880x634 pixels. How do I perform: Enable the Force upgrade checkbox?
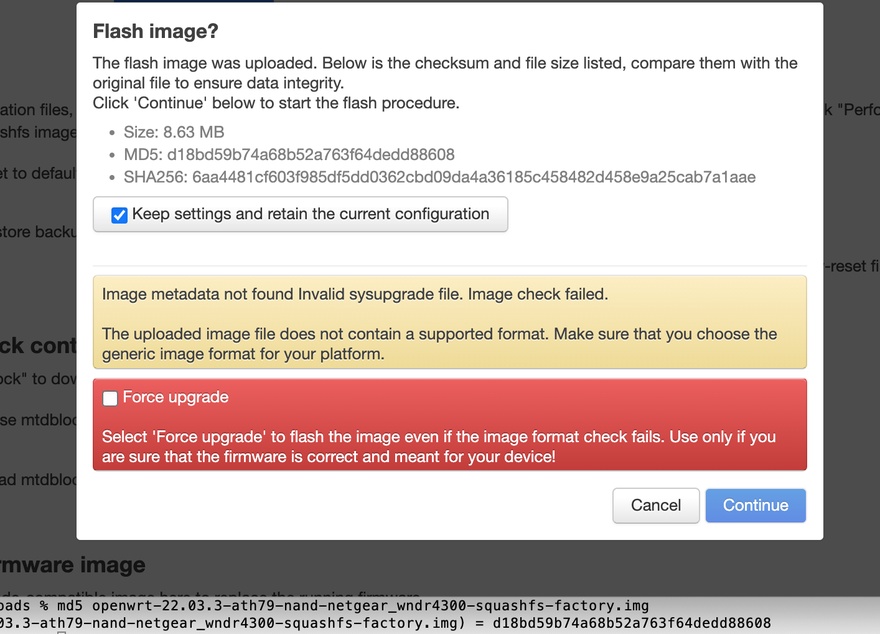(110, 398)
